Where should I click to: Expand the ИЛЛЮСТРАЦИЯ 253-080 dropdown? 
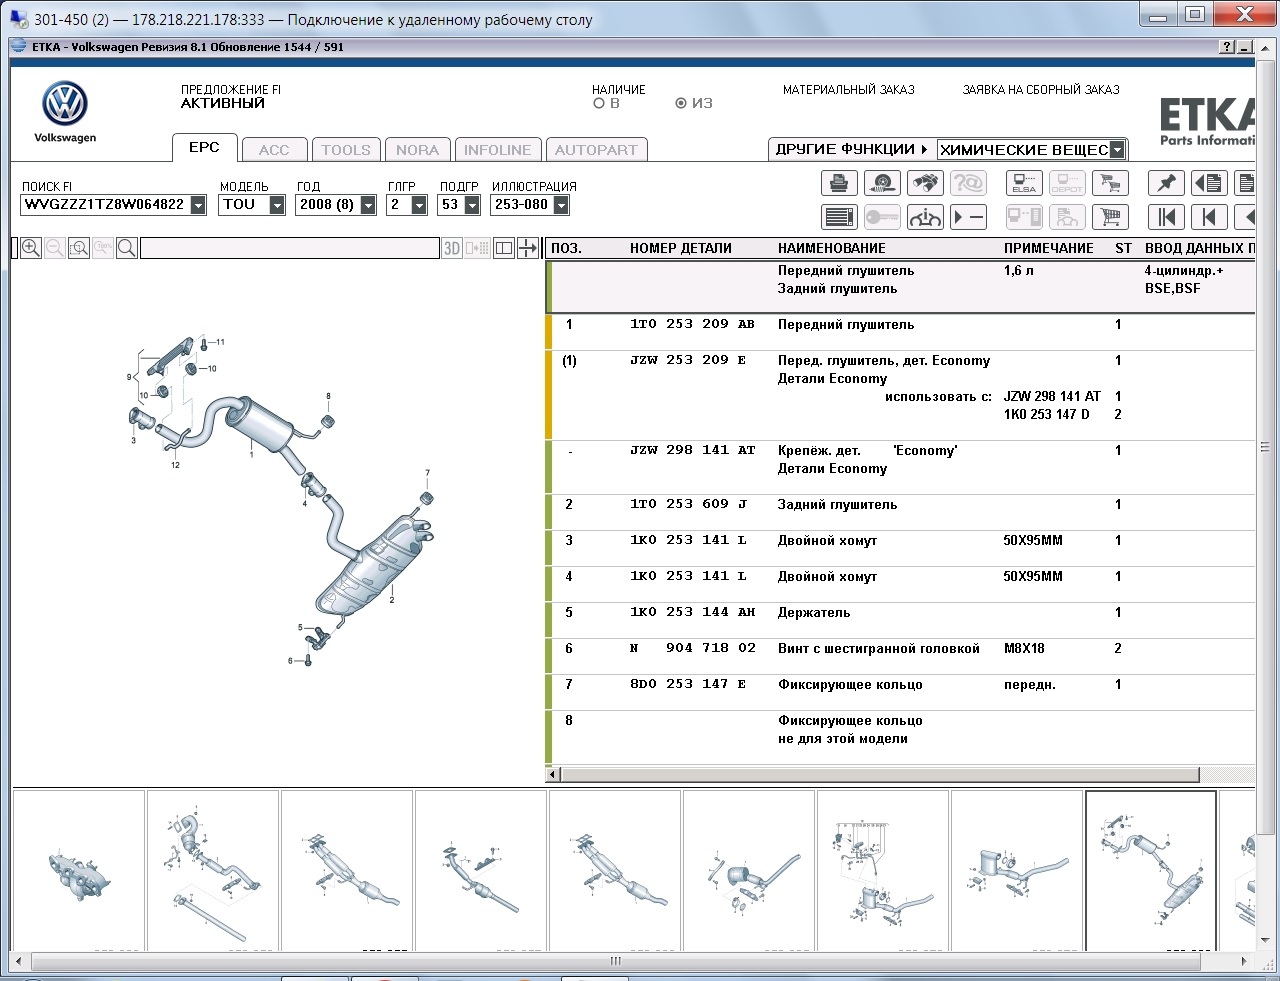click(561, 205)
